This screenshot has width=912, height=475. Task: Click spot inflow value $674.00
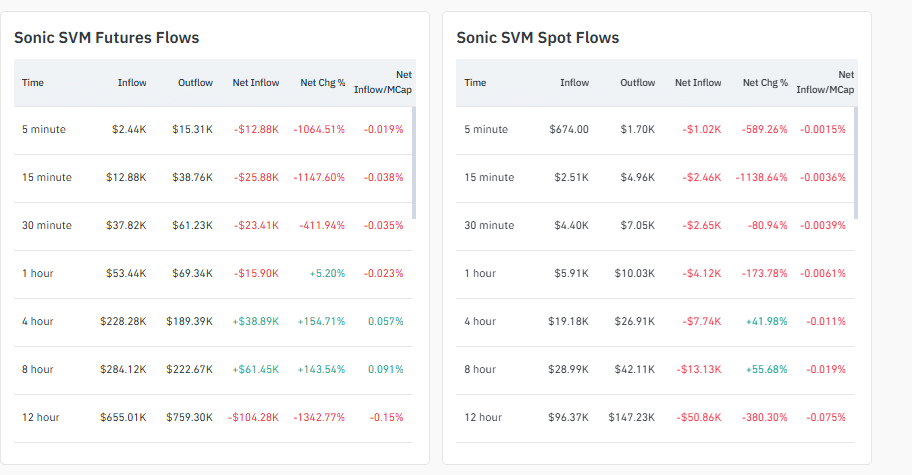tap(569, 129)
